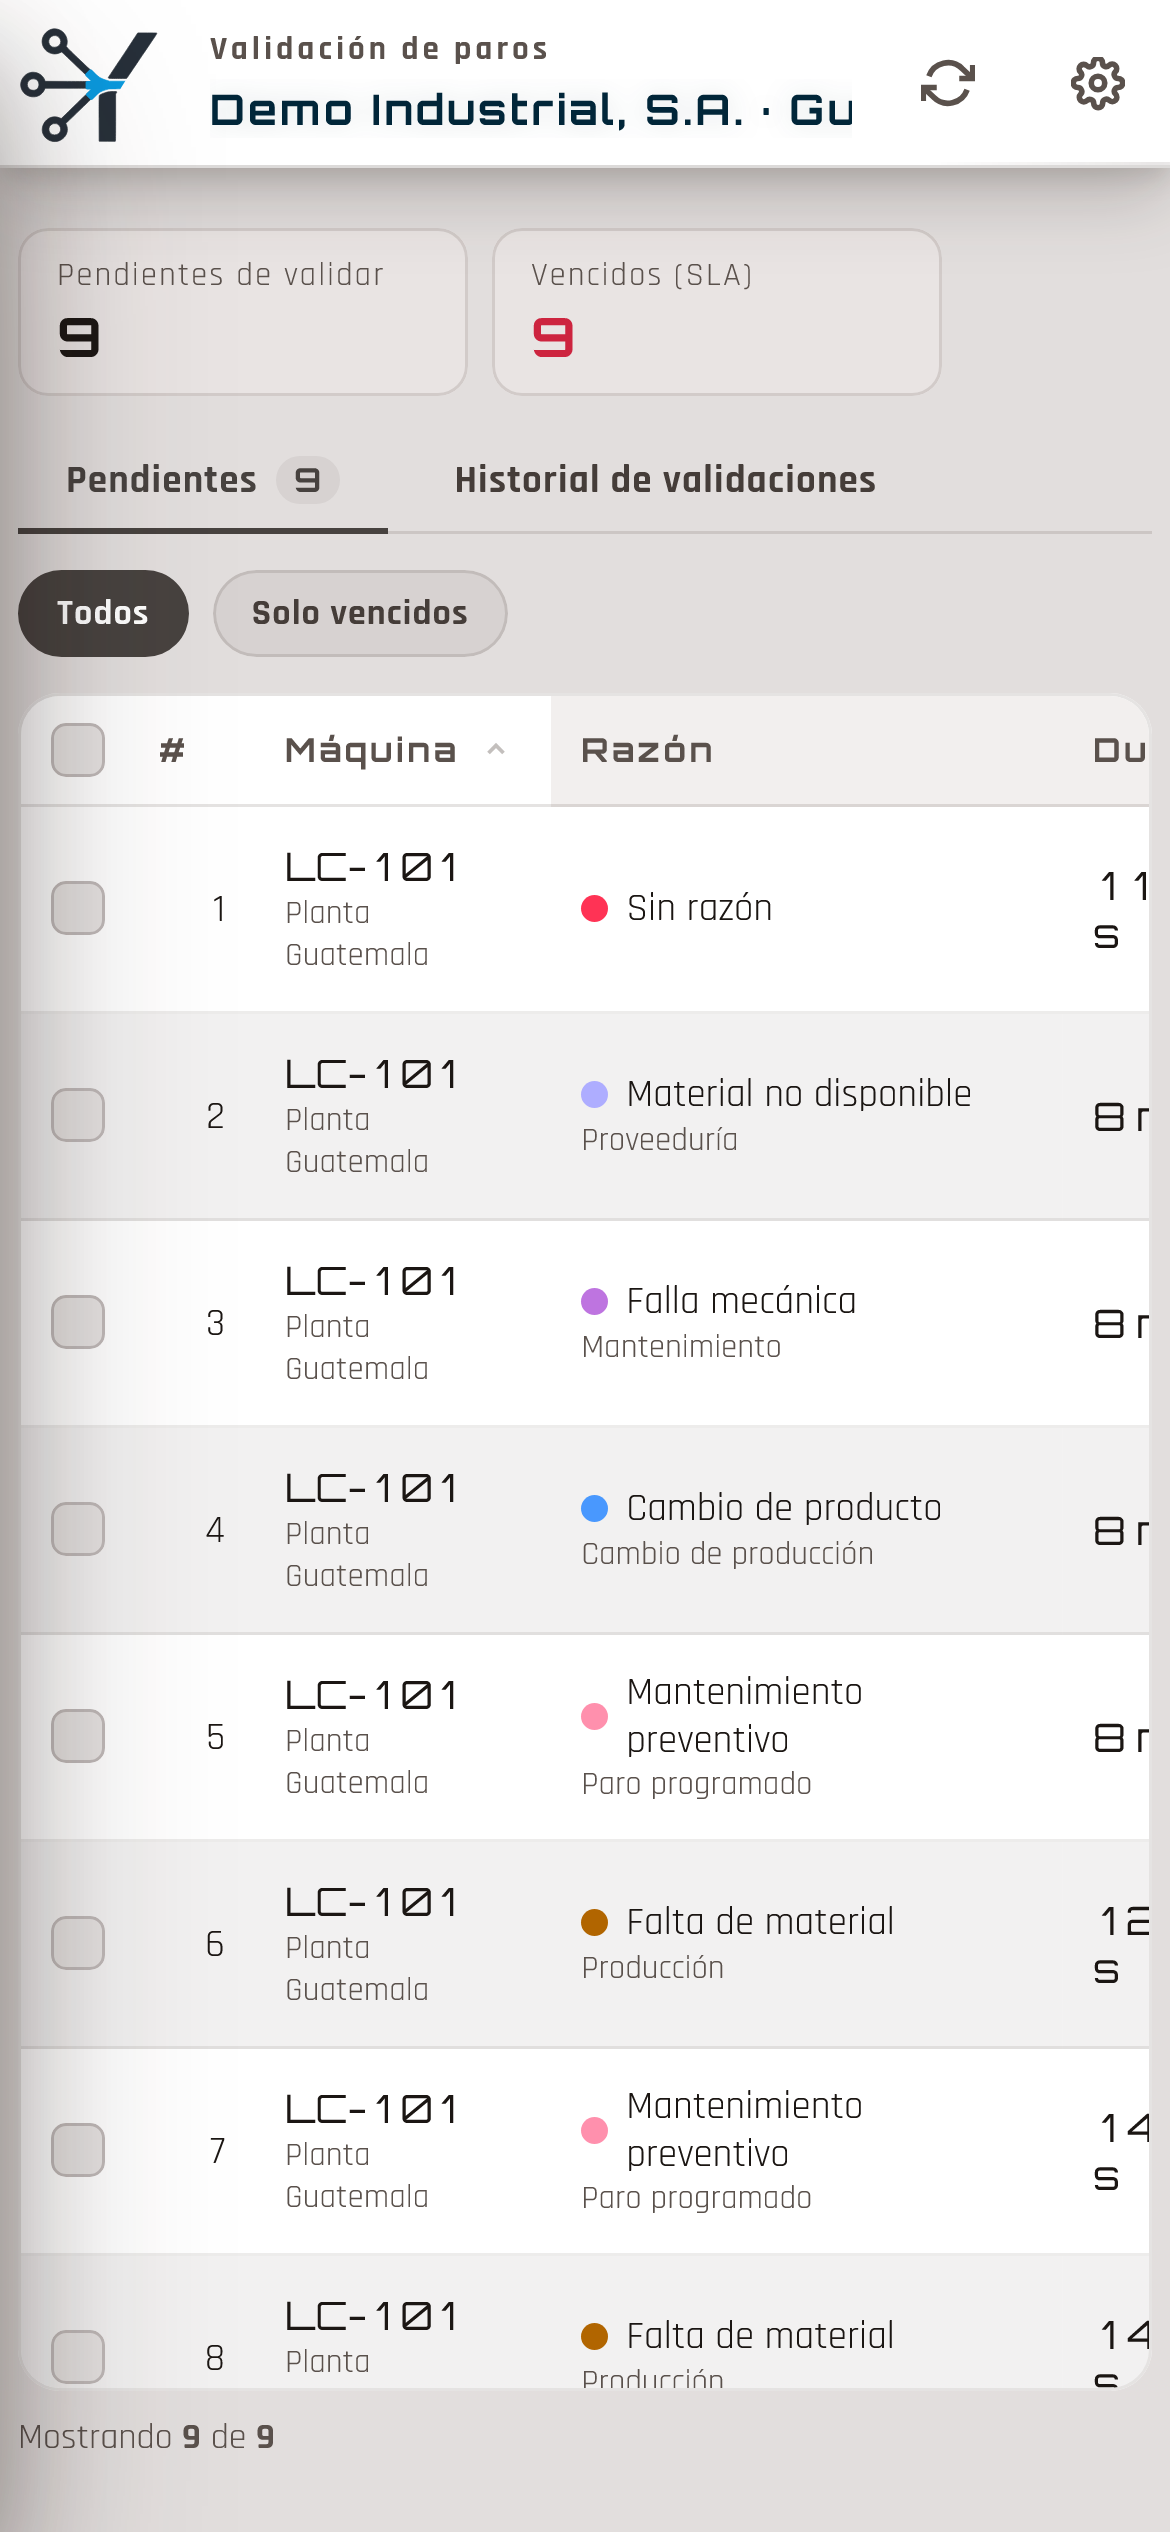Click the lavender dot beside Material no disponible
The width and height of the screenshot is (1170, 2532).
point(594,1094)
